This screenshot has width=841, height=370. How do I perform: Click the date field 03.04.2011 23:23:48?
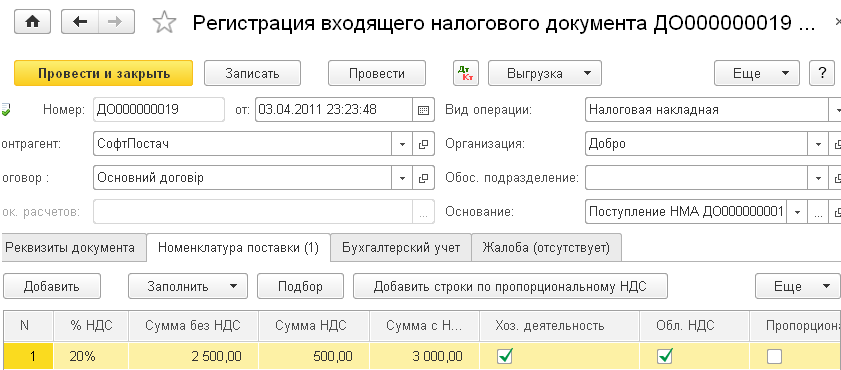pos(334,110)
